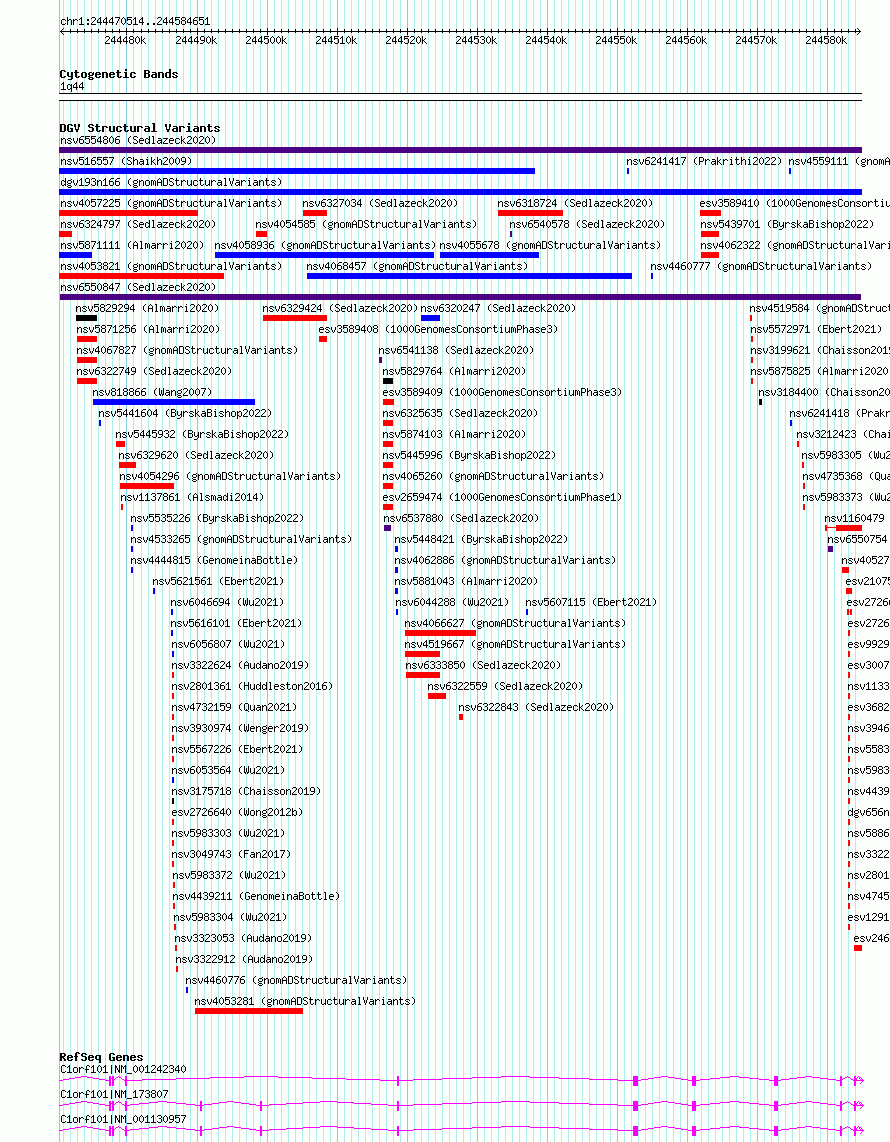The height and width of the screenshot is (1142, 890).
Task: Select variant nsv5871111 (Almarri2020)
Action: (132, 245)
